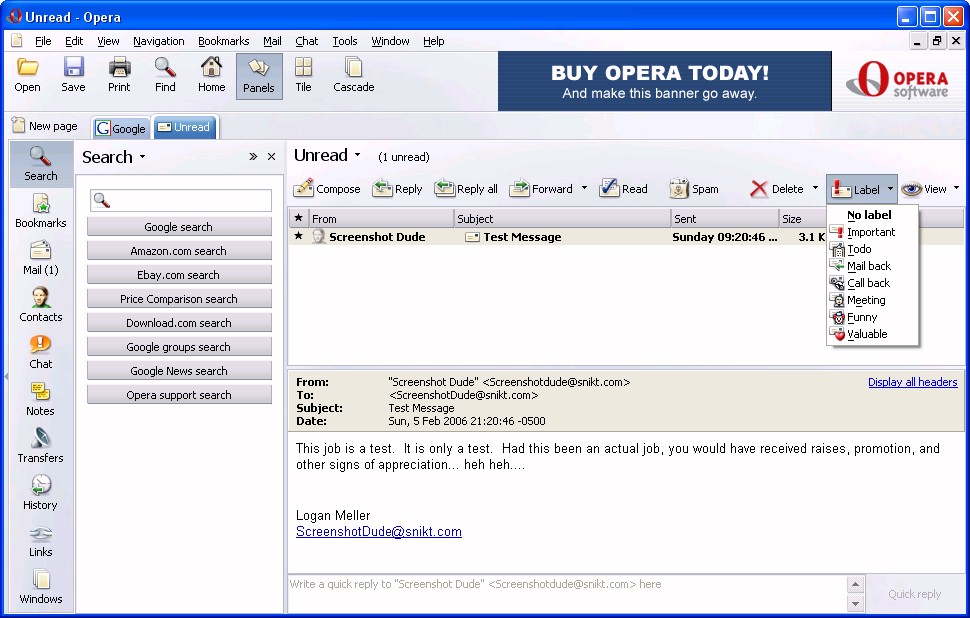Click the Compose mail icon
The image size is (970, 618).
coord(305,188)
